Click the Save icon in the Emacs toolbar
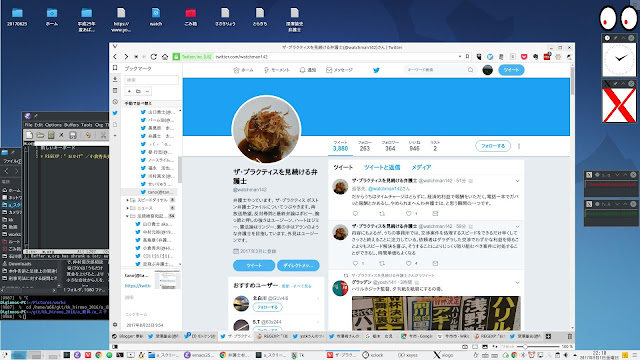 coord(73,135)
